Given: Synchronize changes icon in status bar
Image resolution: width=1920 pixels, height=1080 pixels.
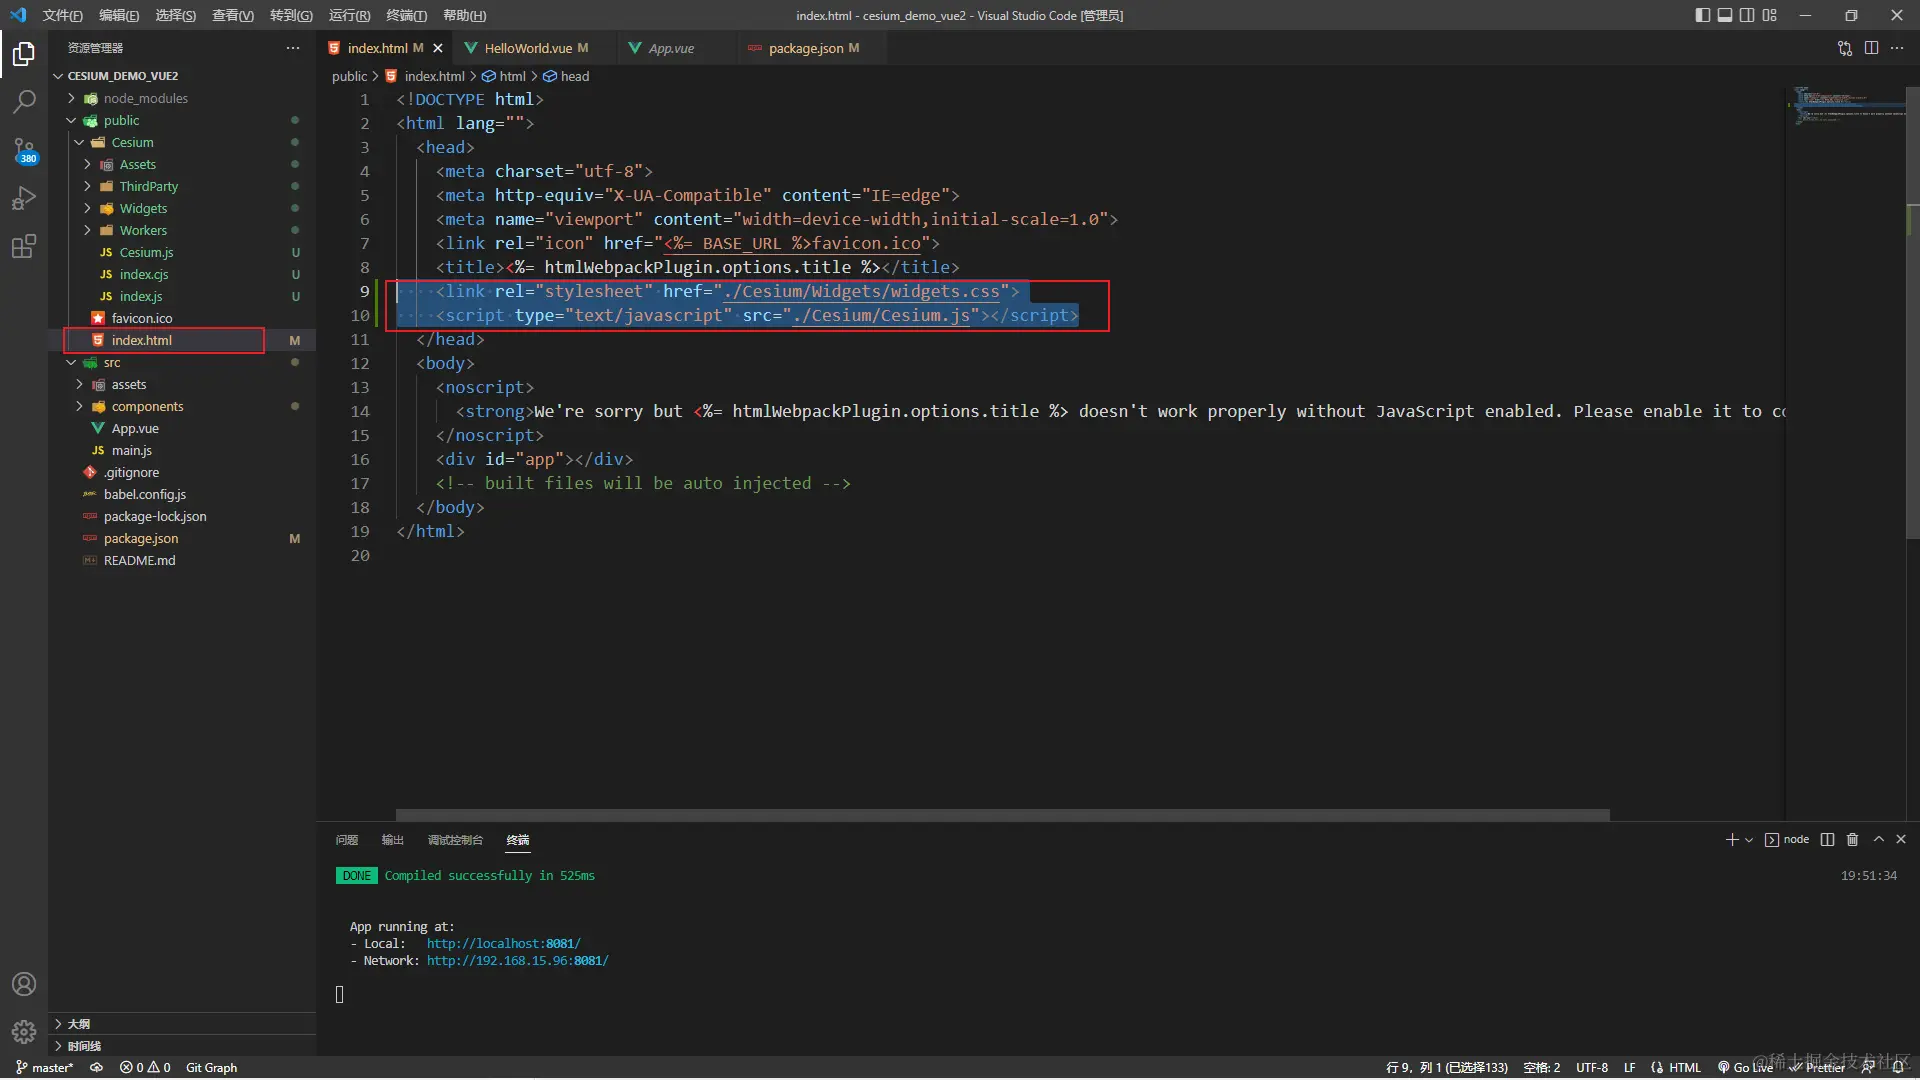Looking at the screenshot, I should point(96,1068).
